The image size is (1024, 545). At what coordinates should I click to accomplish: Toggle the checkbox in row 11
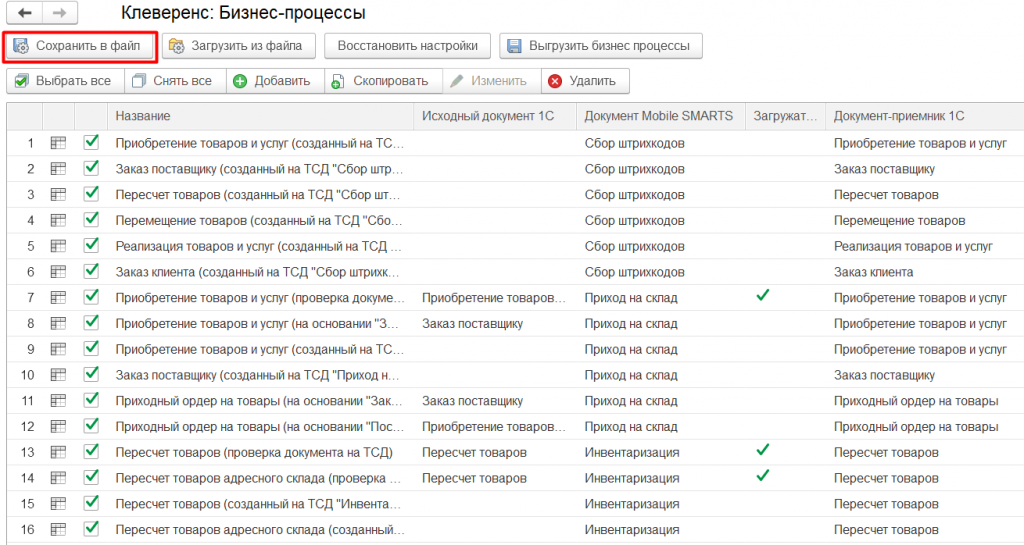[x=91, y=400]
